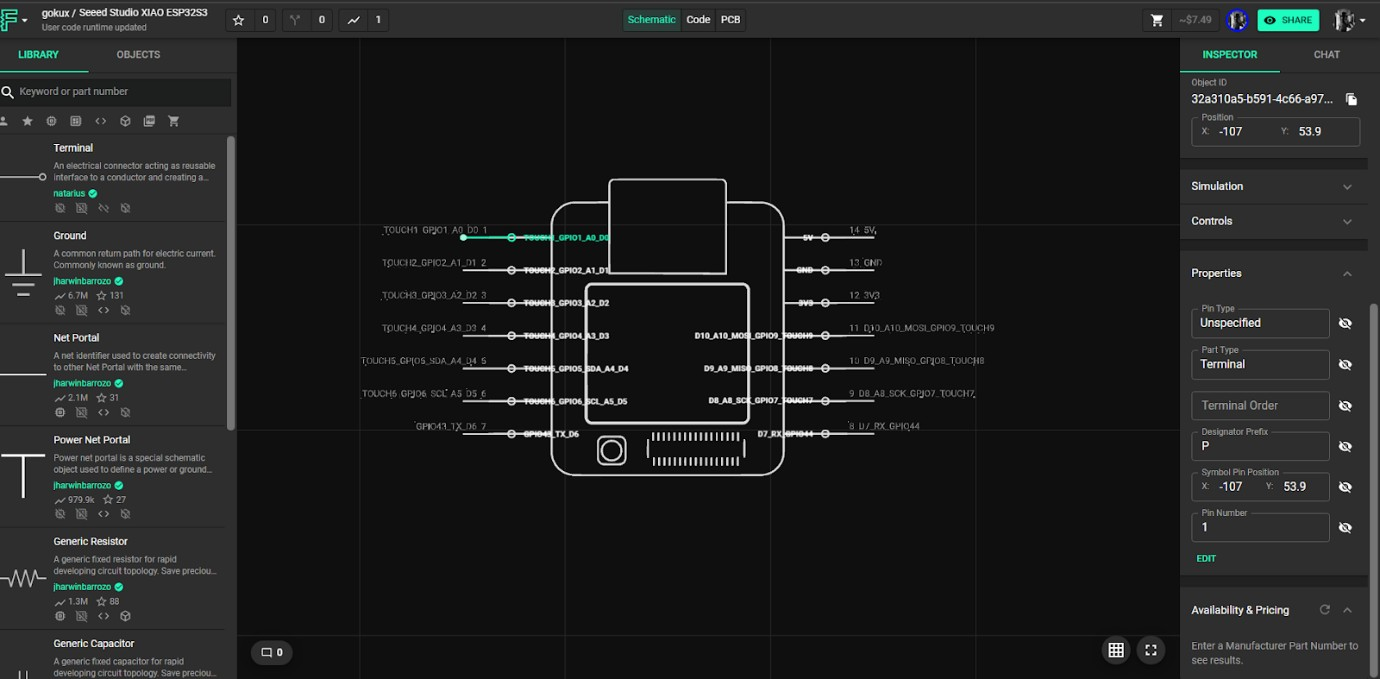1380x679 pixels.
Task: View the estimated cost ~$7.49 button
Action: pos(1194,20)
